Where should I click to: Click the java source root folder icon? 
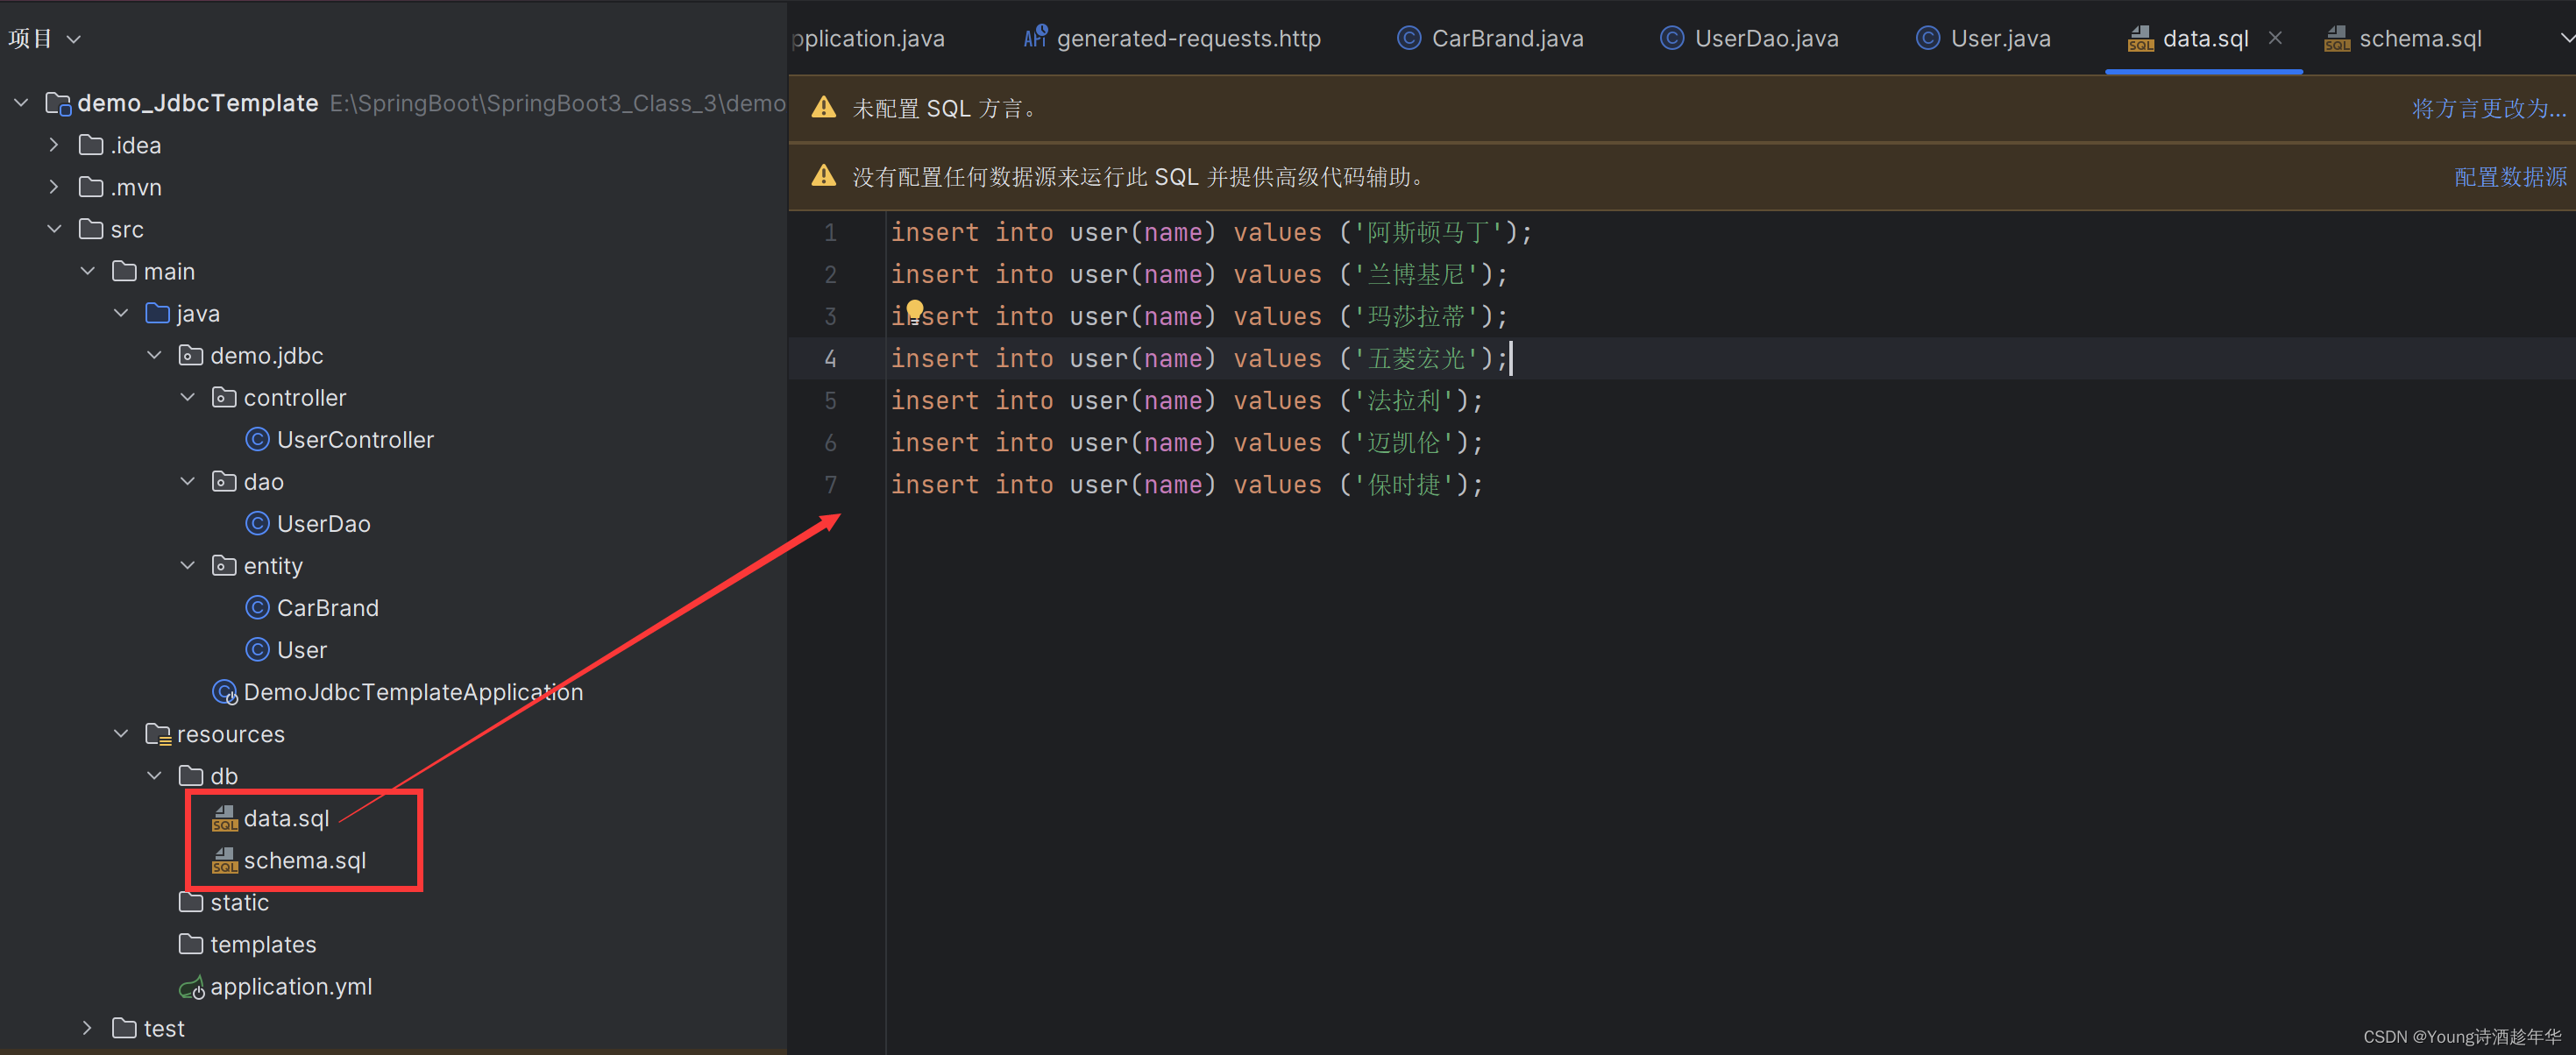click(158, 313)
